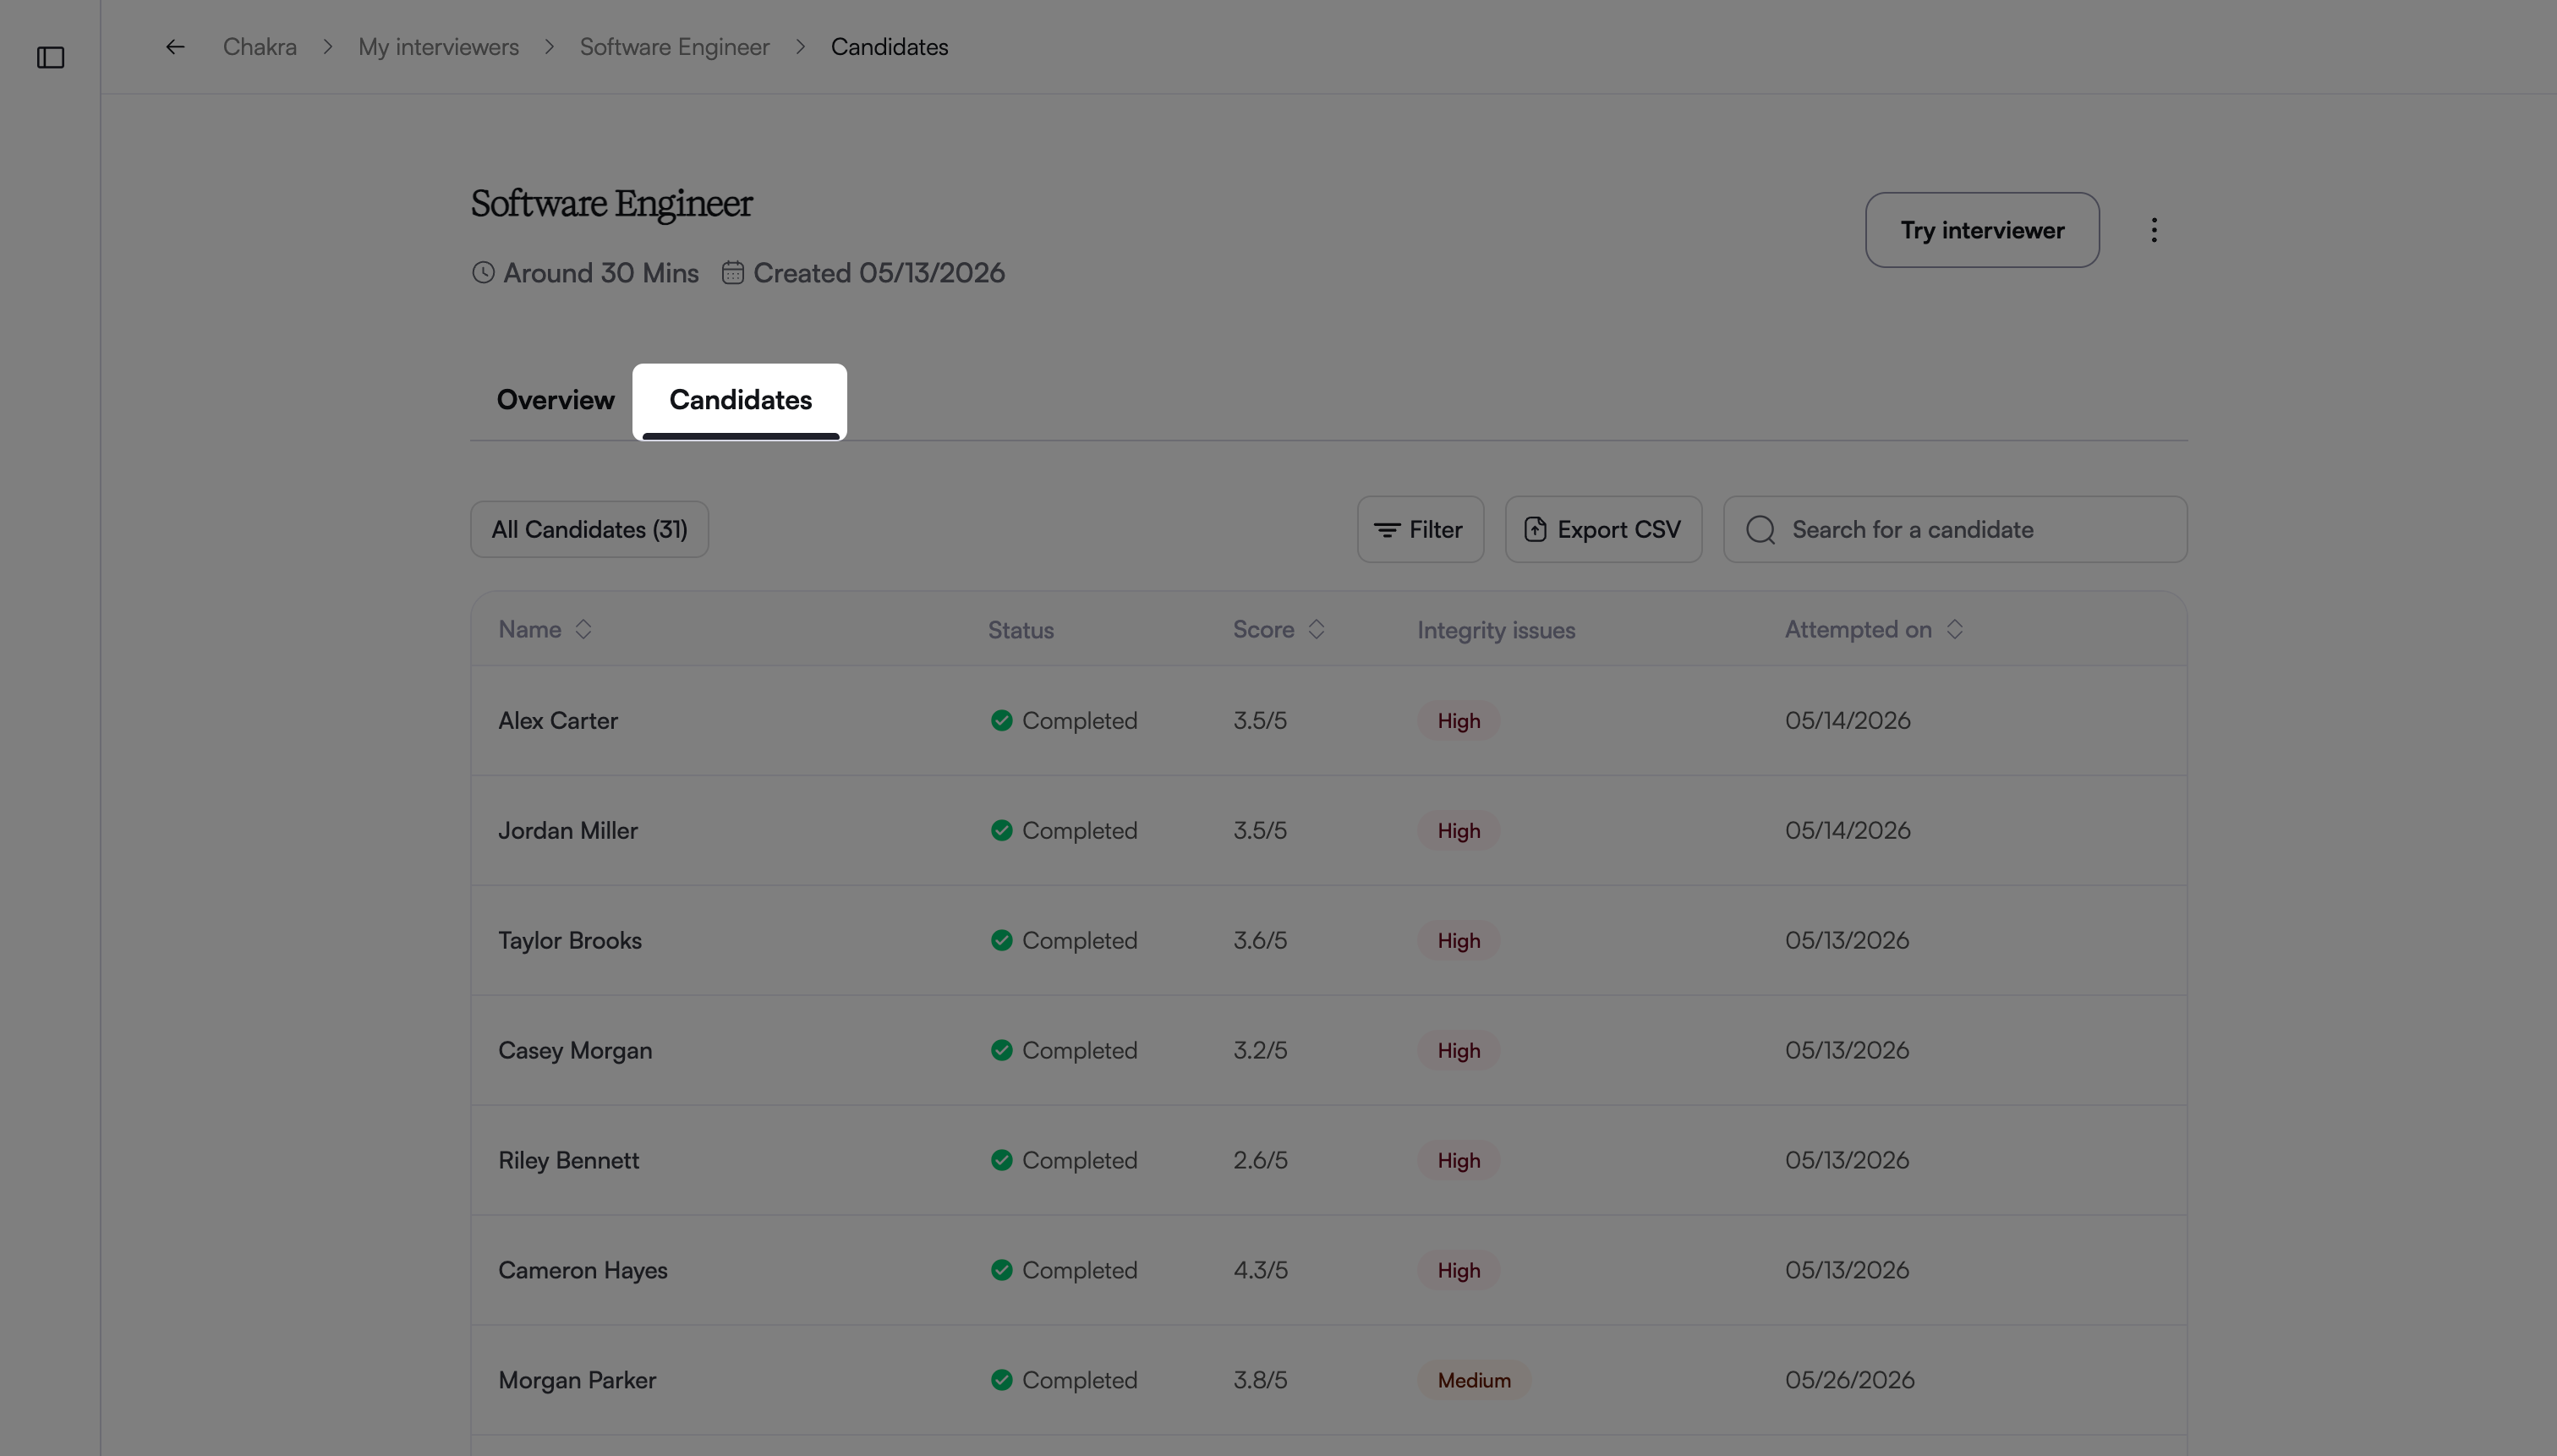Viewport: 2557px width, 1456px height.
Task: Open candidate Morgan Parker
Action: (x=577, y=1381)
